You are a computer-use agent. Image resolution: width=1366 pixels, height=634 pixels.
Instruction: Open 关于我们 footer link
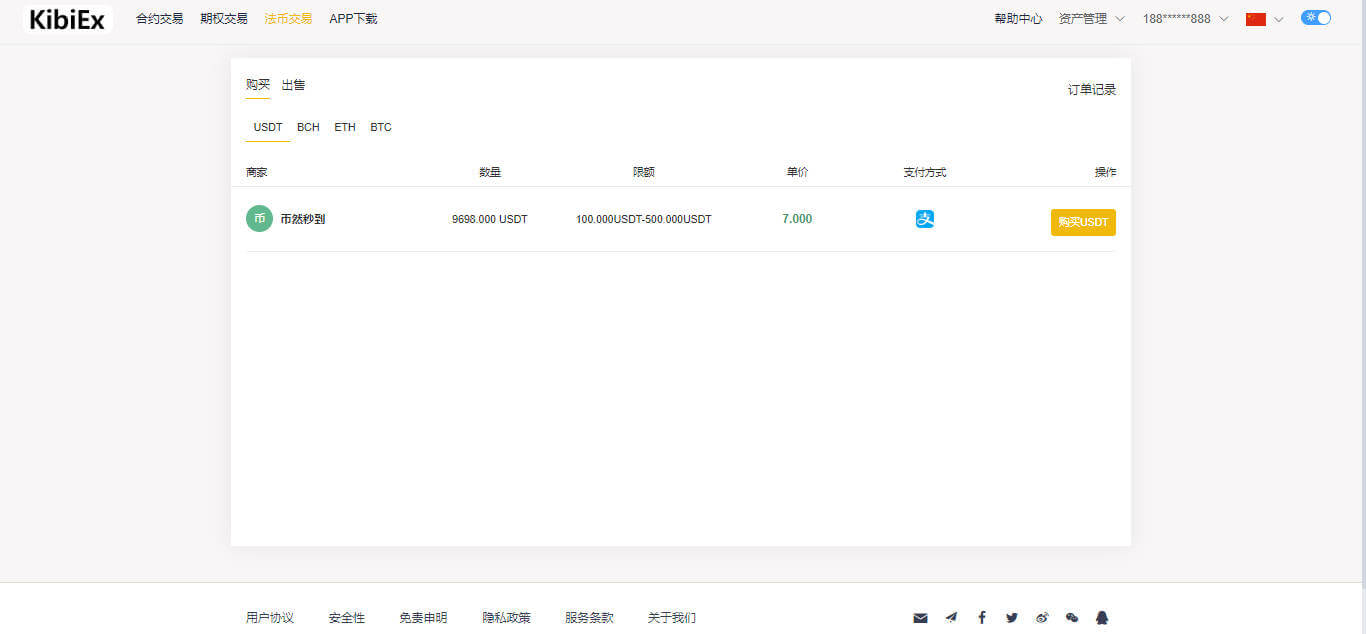click(672, 618)
